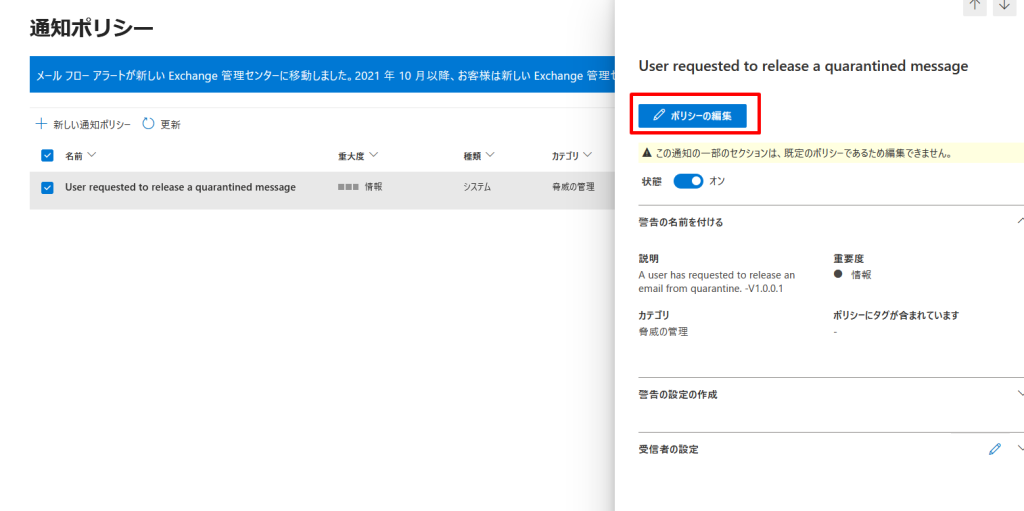Click the blue Exchange mail flow banner

click(x=320, y=75)
